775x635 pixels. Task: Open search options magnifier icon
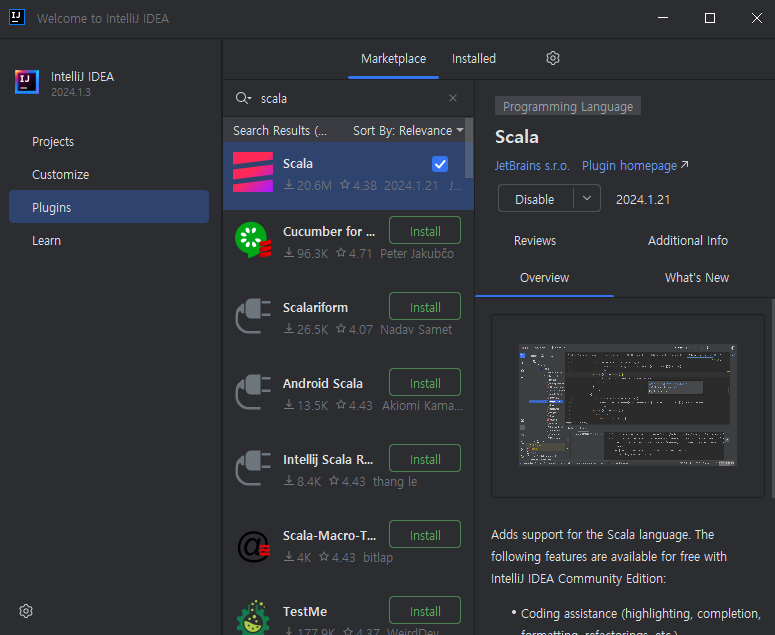click(x=243, y=98)
